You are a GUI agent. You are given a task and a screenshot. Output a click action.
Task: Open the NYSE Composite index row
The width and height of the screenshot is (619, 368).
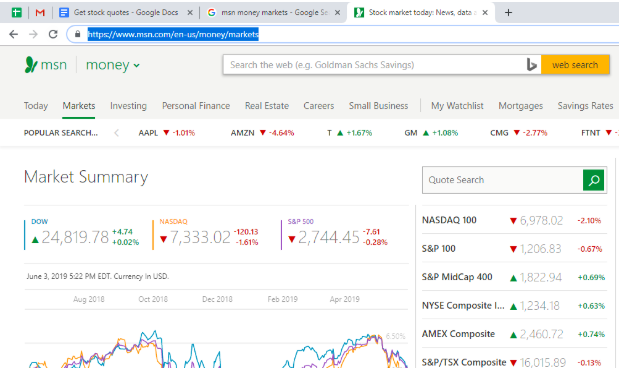[514, 306]
